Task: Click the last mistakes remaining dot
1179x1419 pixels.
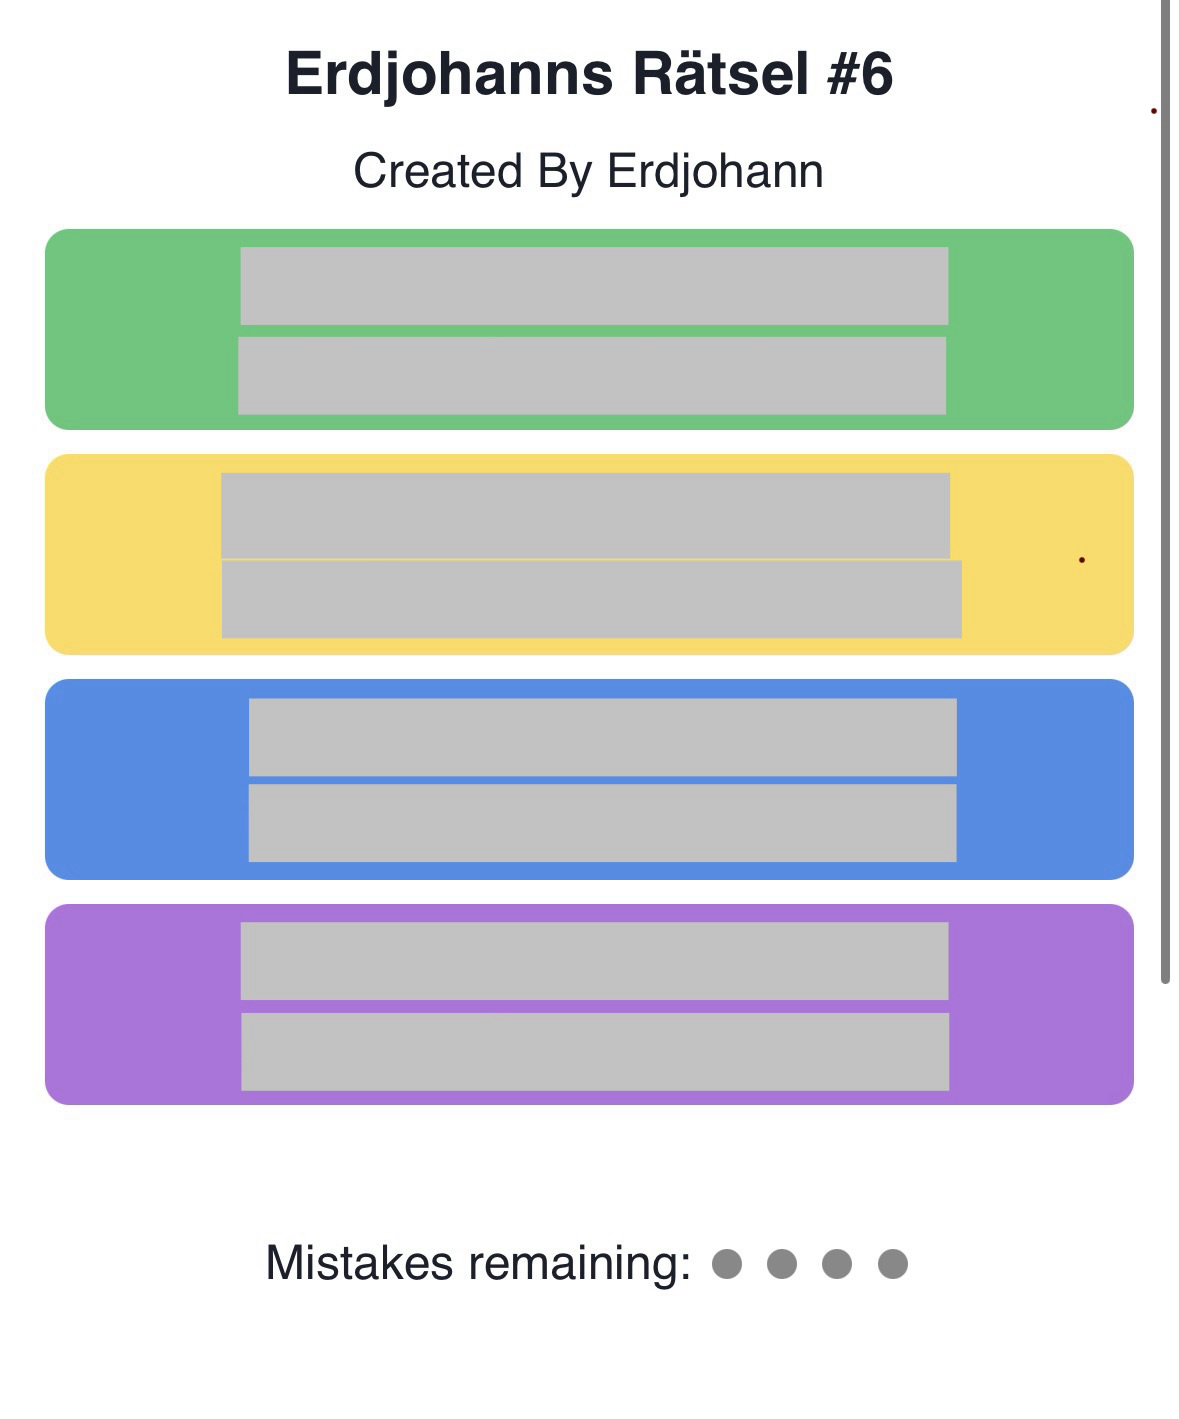Action: 892,1263
